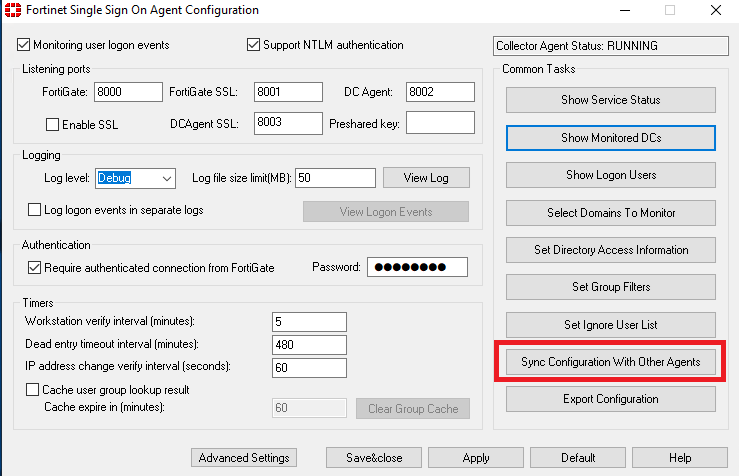
Task: Click Export Configuration button
Action: coord(611,399)
